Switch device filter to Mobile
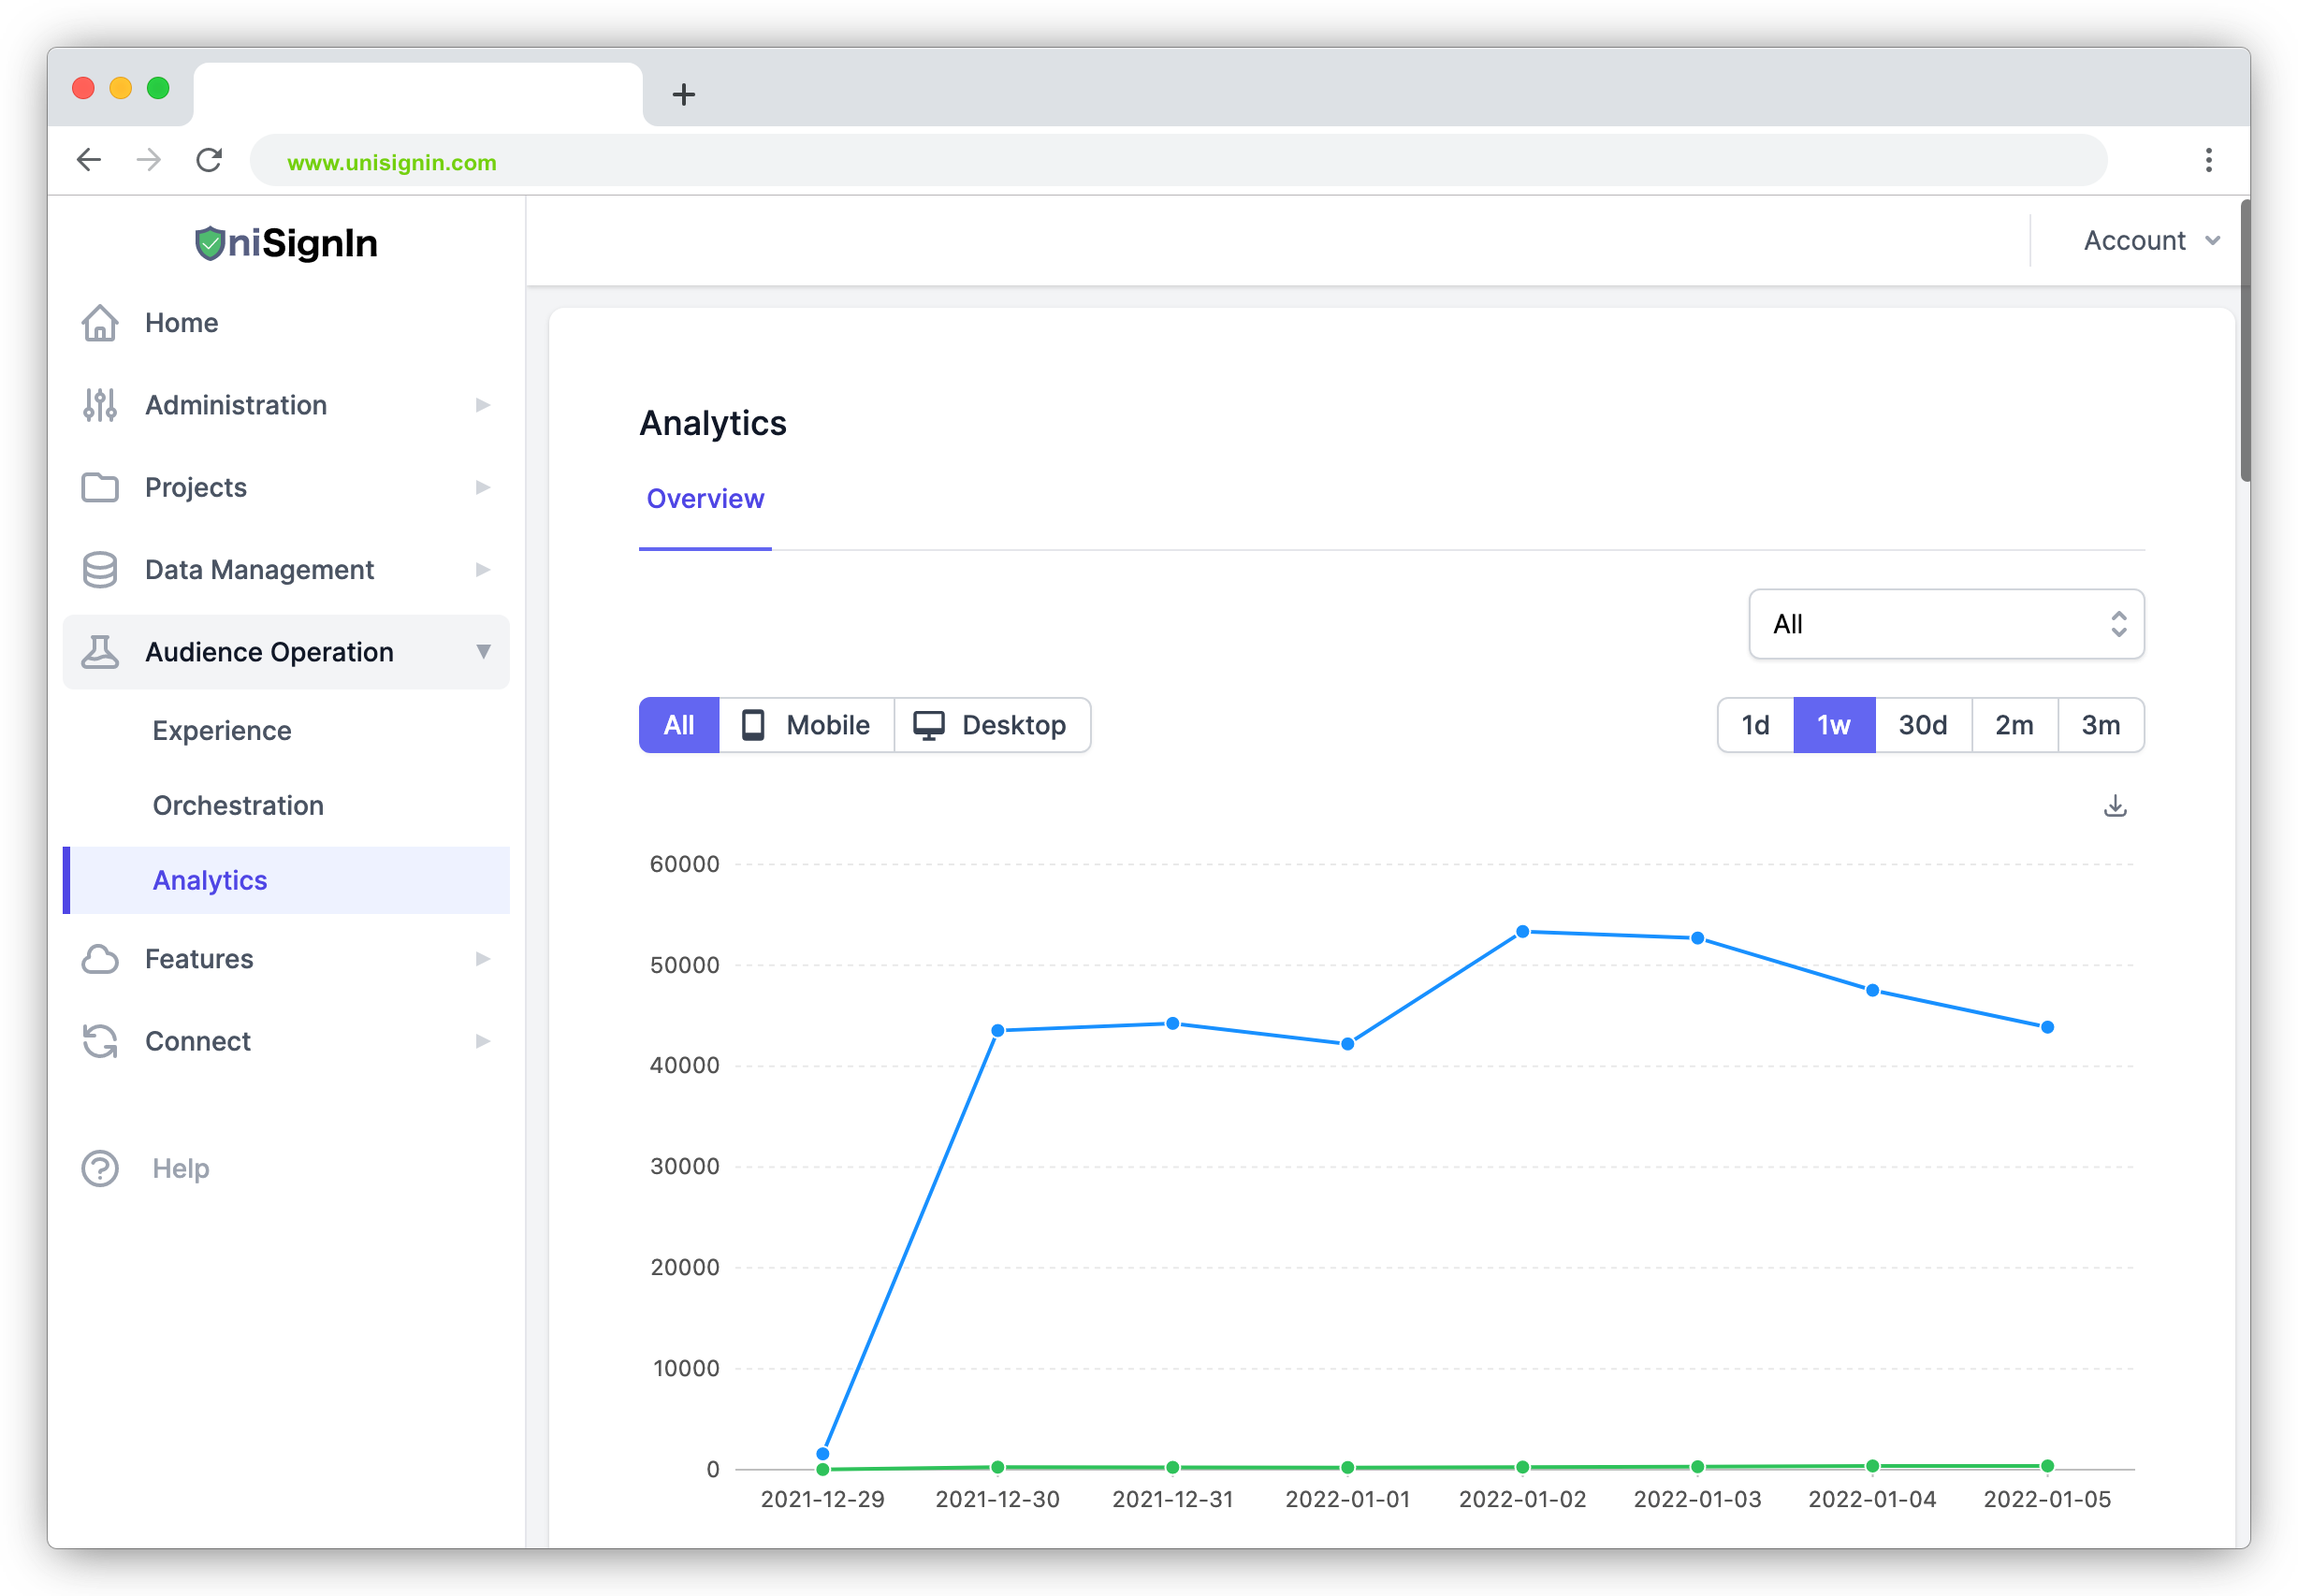The image size is (2298, 1596). click(x=806, y=725)
